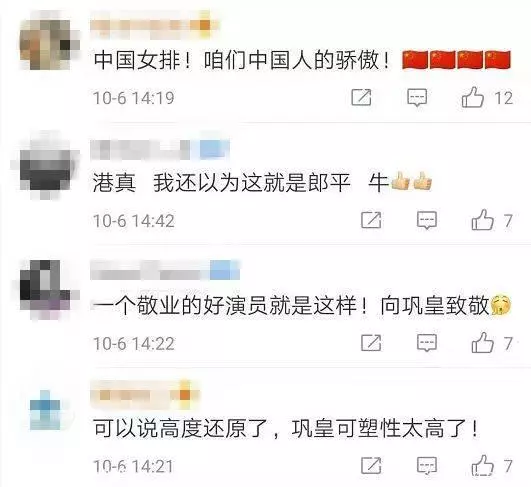Image resolution: width=531 pixels, height=487 pixels.
Task: Like the 14:19 comment with 12 likes
Action: click(x=472, y=98)
